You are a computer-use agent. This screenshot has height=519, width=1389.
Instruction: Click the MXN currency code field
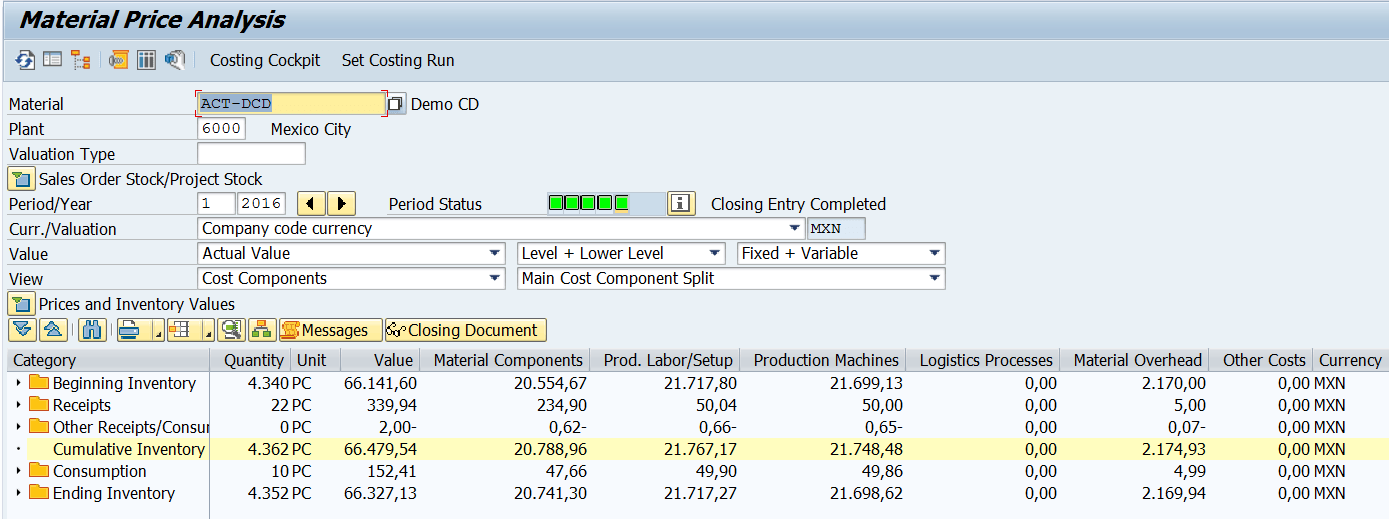click(x=837, y=229)
